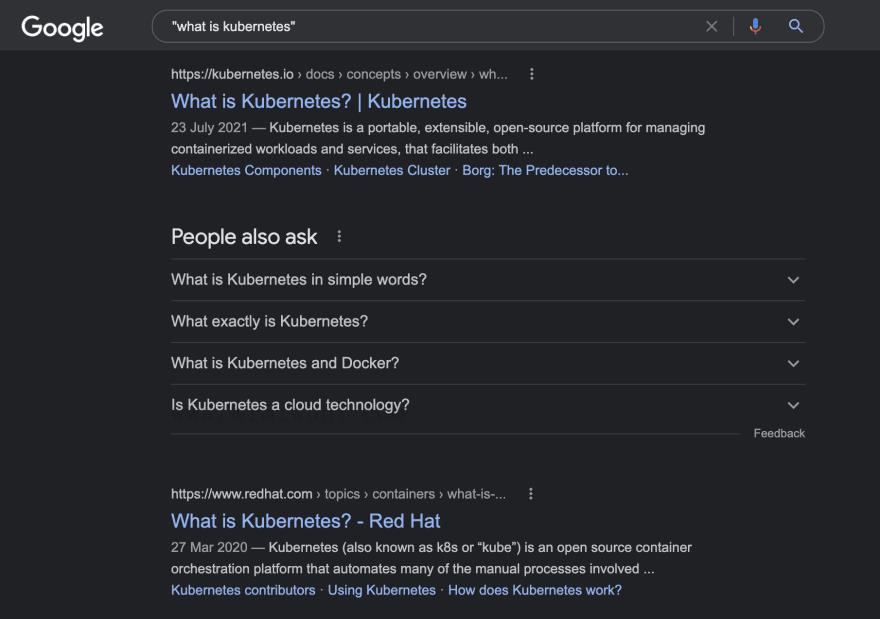Click the Feedback link
The height and width of the screenshot is (619, 880).
(x=779, y=433)
